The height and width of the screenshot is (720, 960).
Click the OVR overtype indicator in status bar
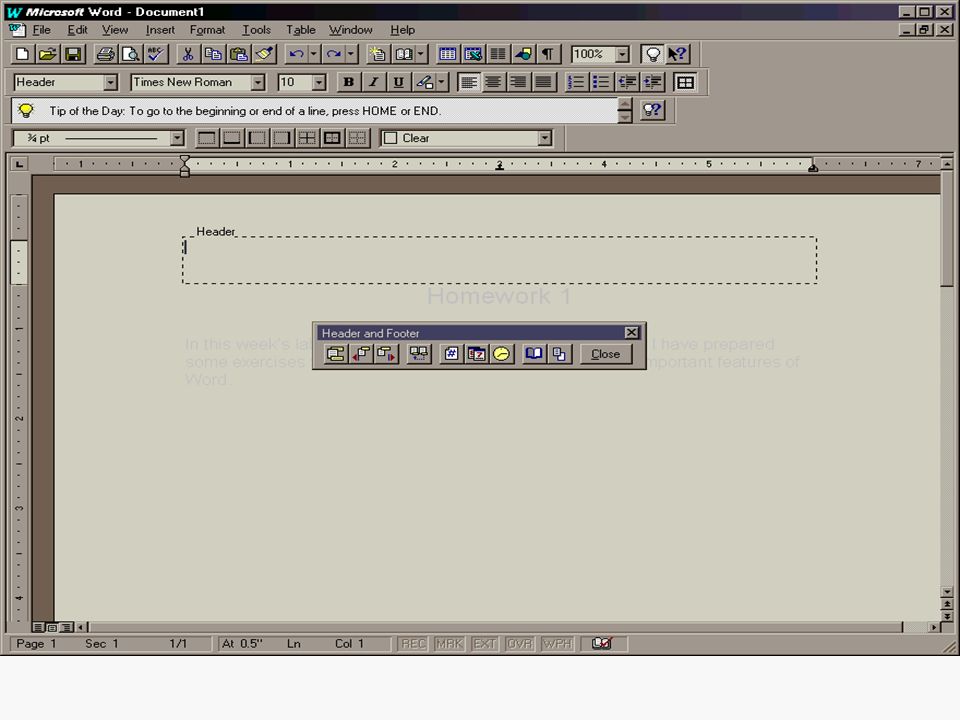520,643
